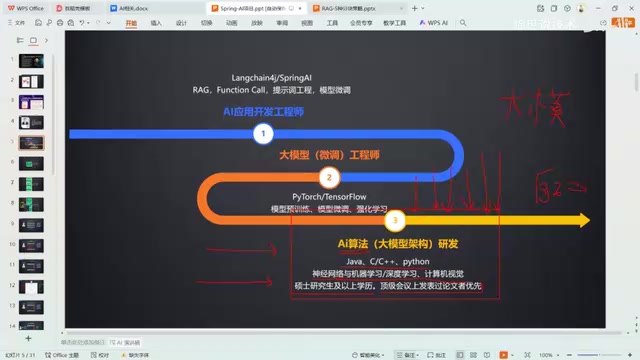Switch to normal view icon

click(460, 355)
